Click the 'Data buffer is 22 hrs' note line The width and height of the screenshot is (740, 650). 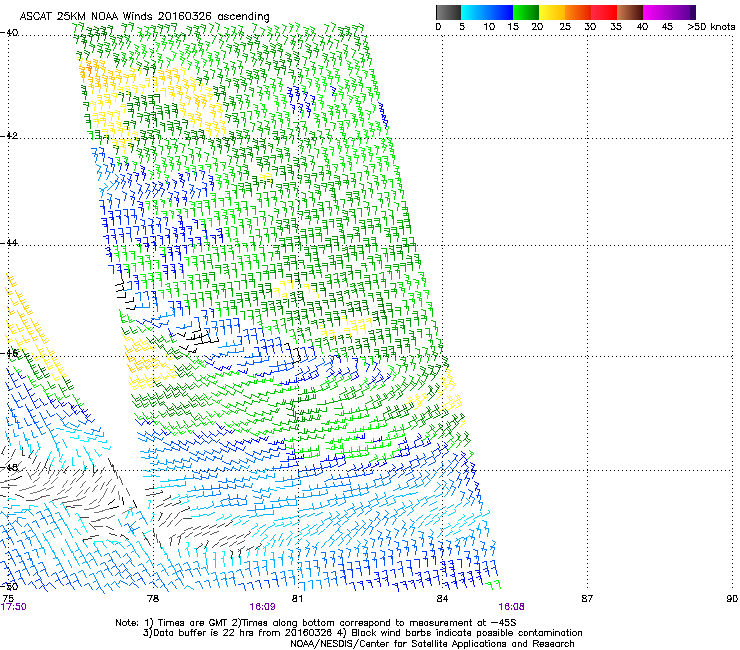point(362,633)
